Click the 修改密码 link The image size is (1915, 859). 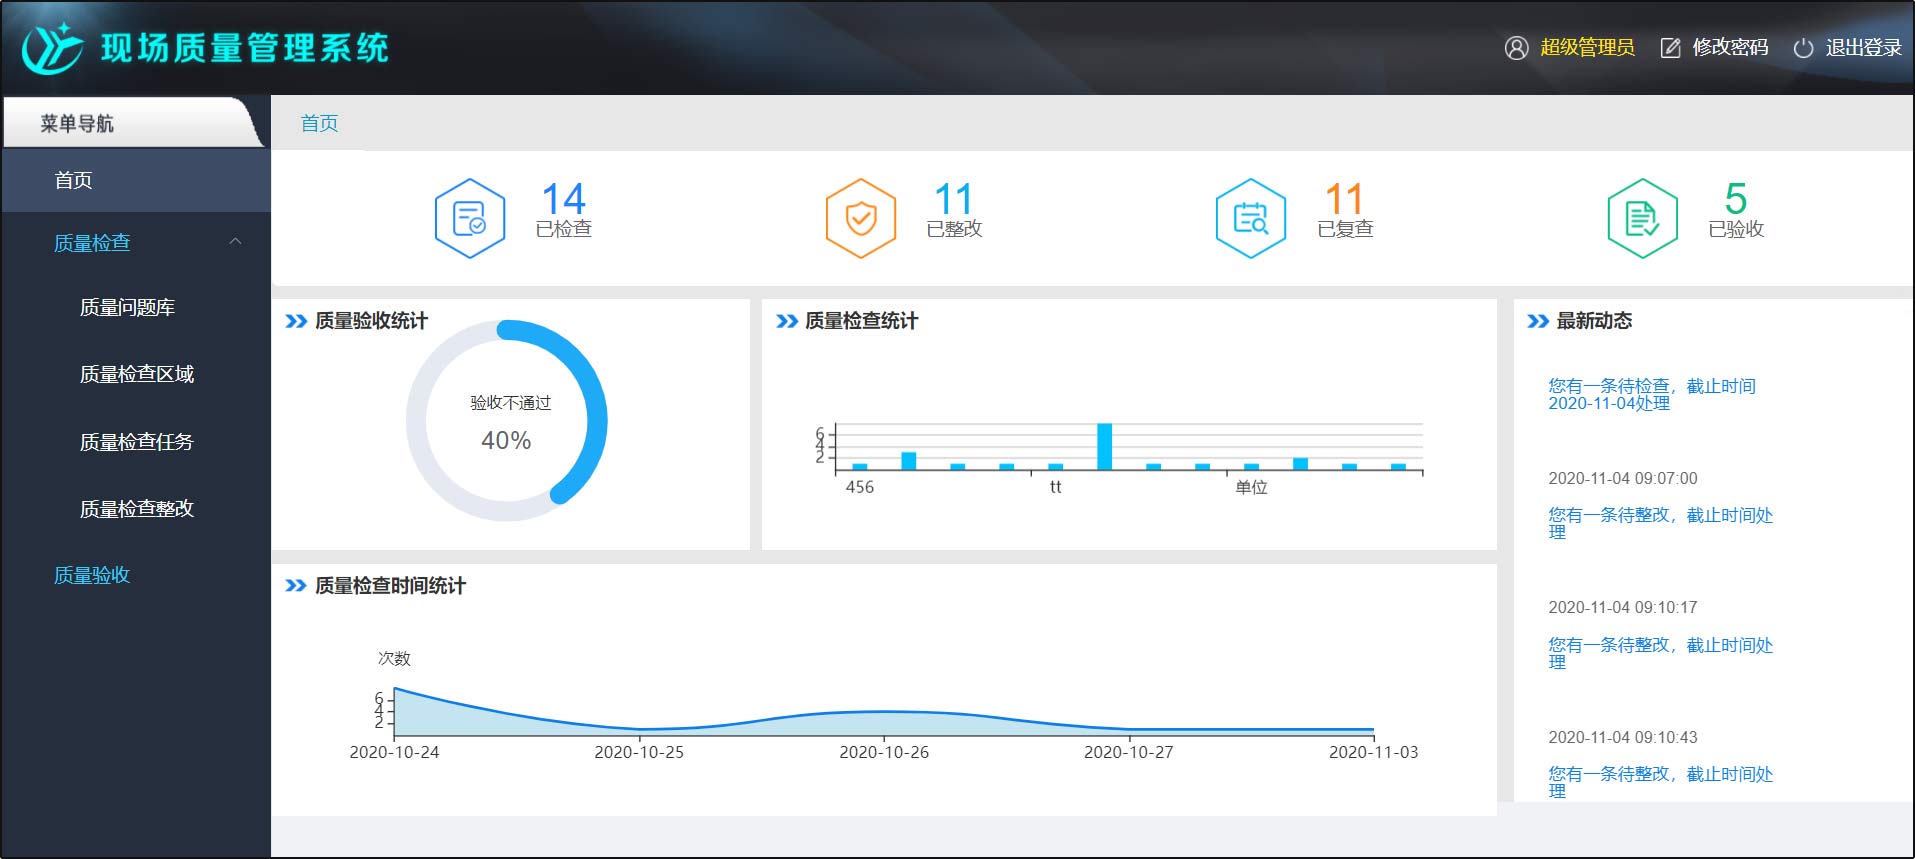click(x=1730, y=48)
